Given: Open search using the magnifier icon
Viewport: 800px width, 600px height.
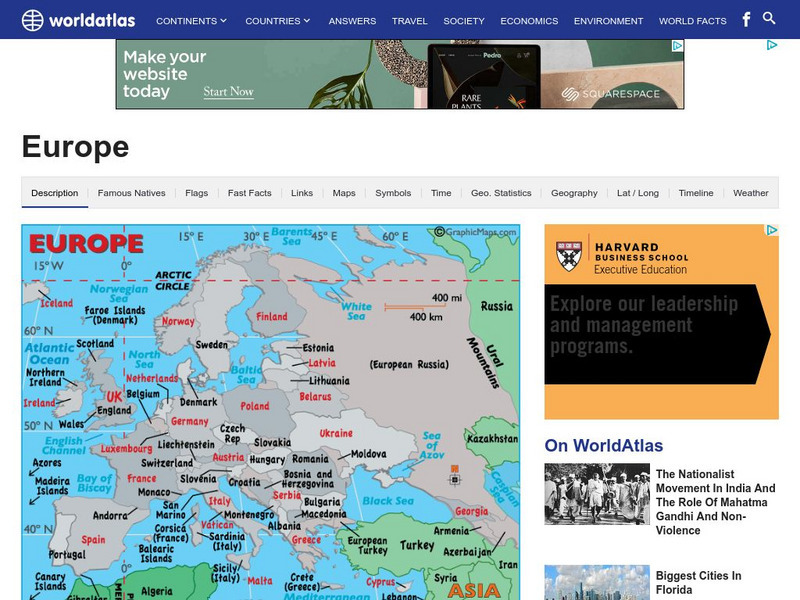Looking at the screenshot, I should point(770,18).
